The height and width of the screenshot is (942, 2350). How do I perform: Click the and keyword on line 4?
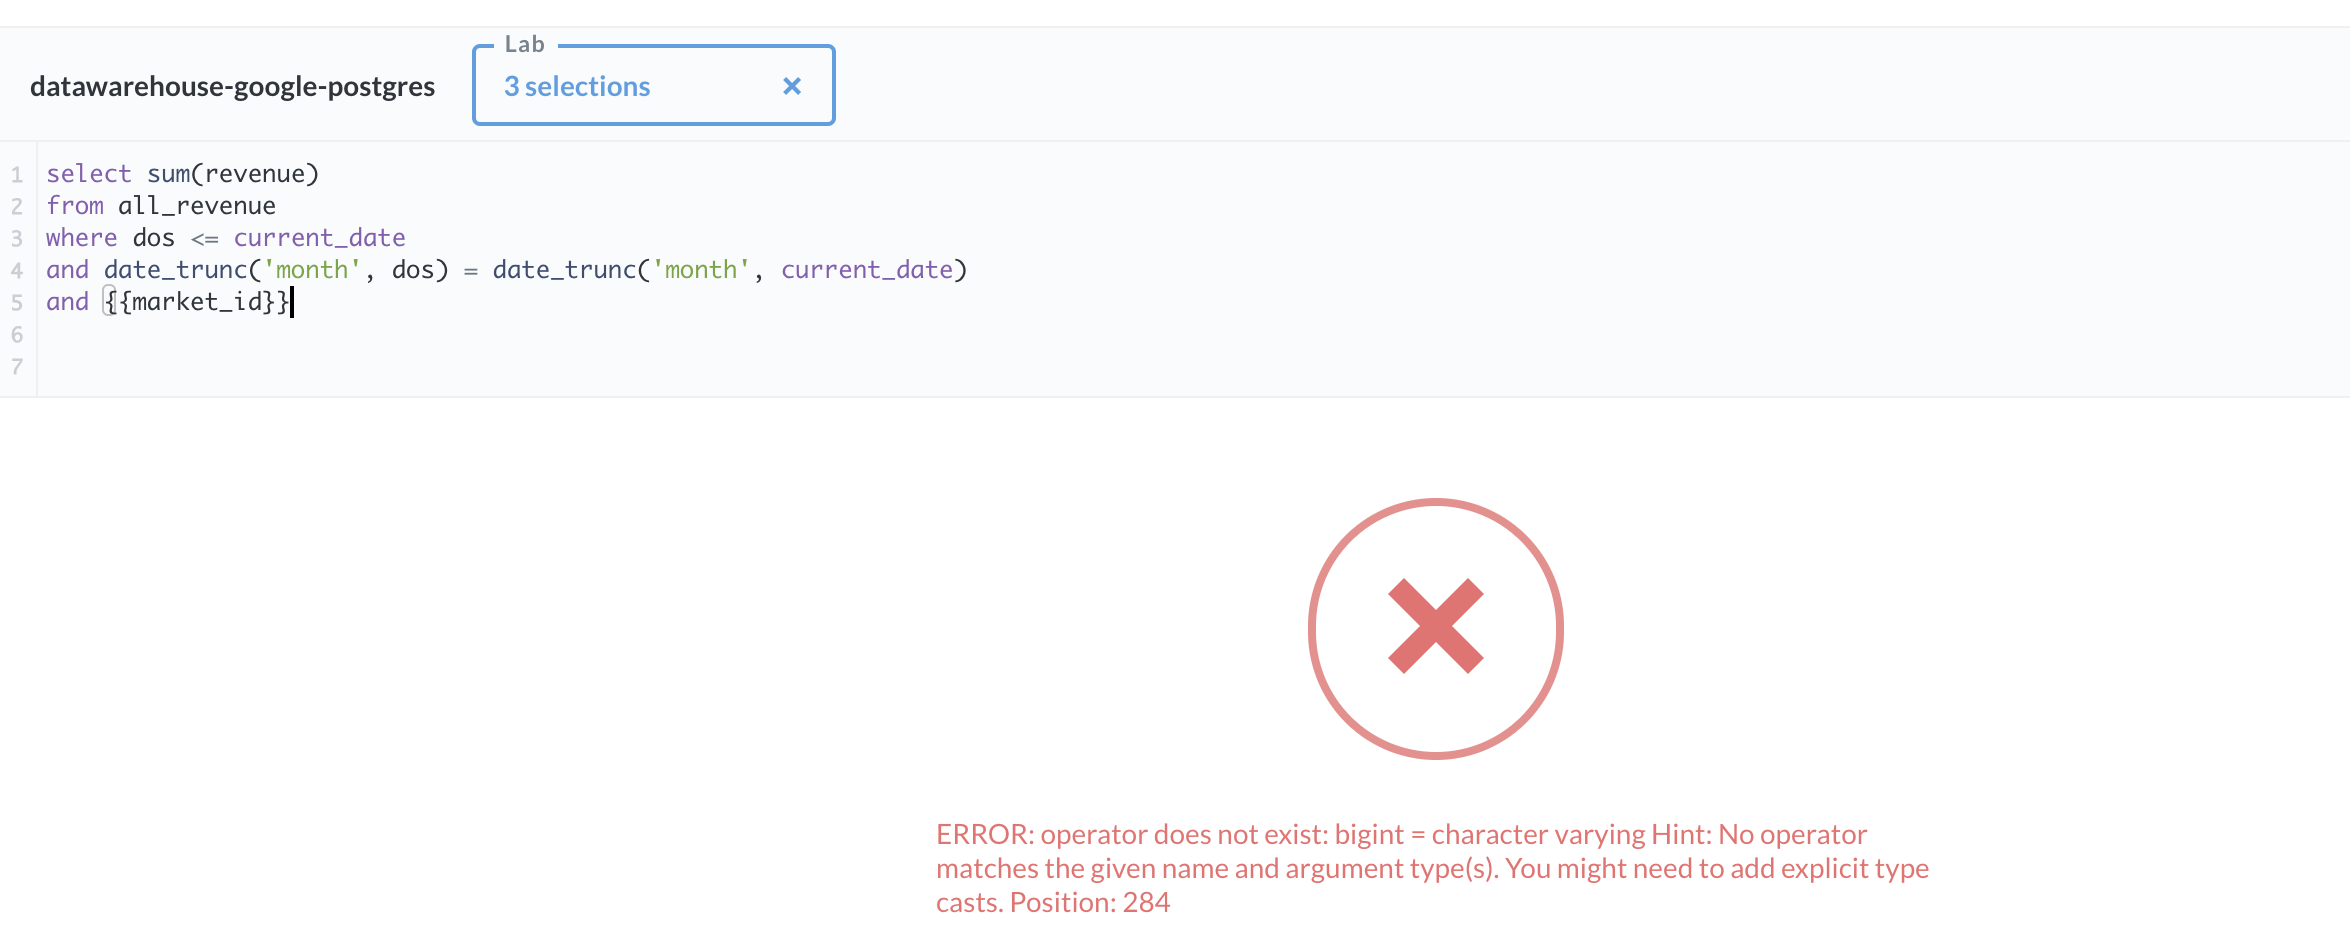coord(66,269)
